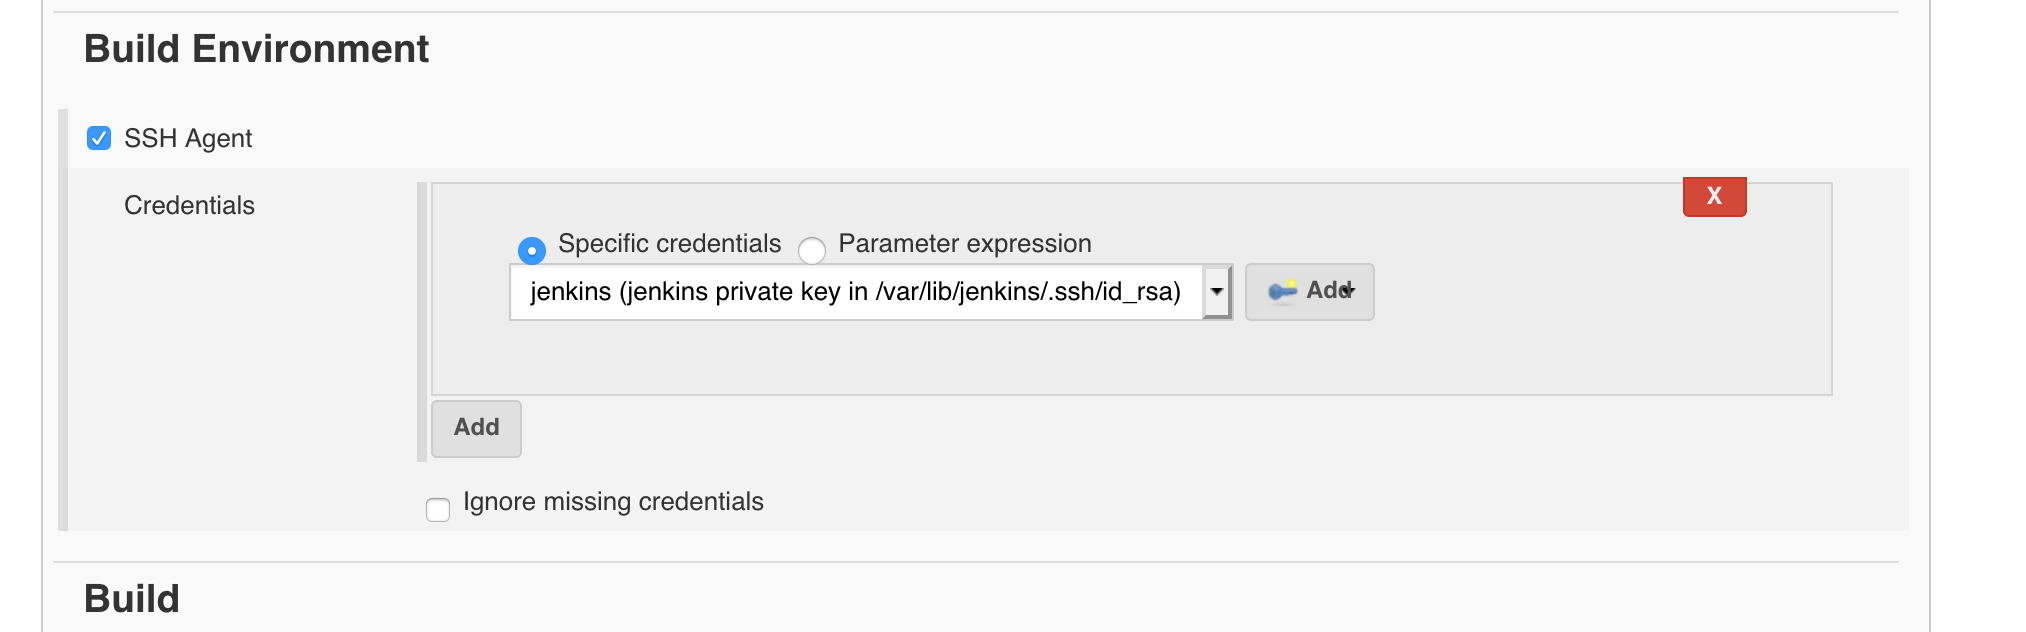
Task: Click the Credentials row label
Action: (189, 205)
